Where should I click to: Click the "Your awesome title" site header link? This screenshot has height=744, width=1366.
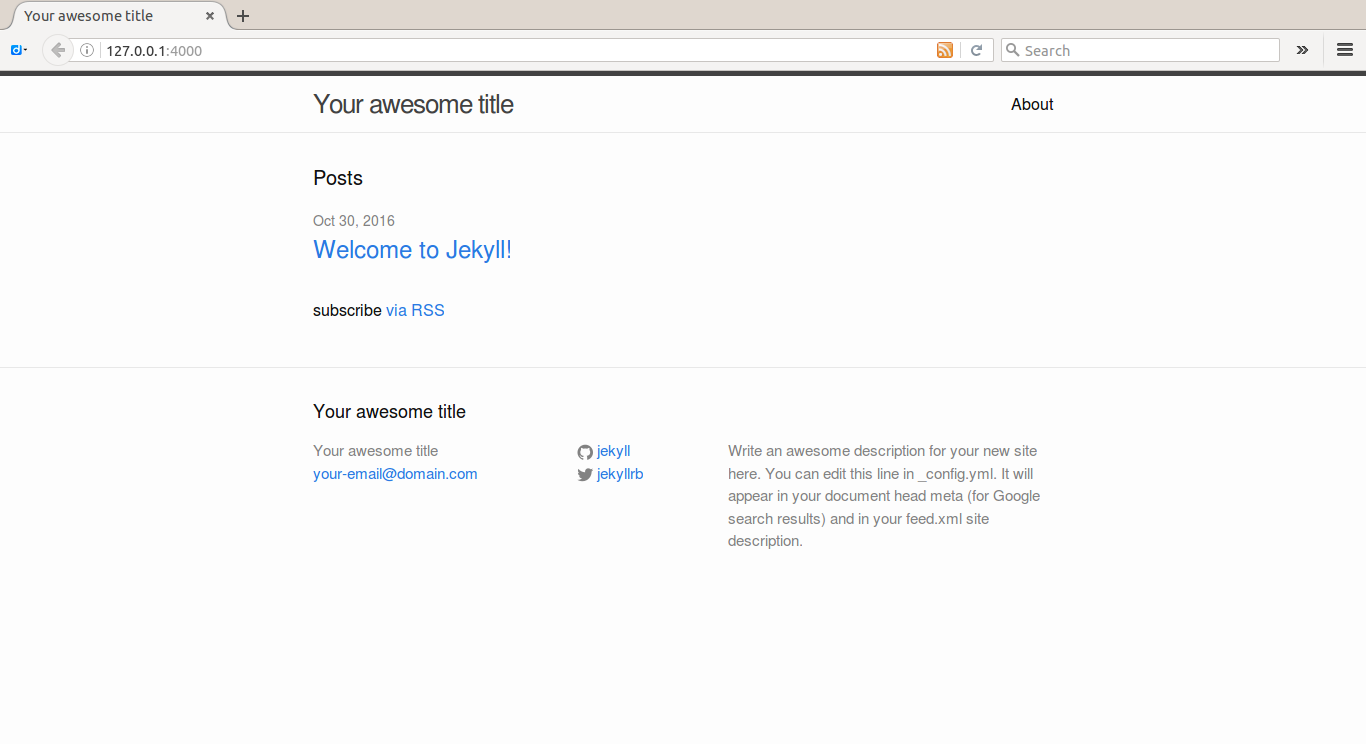click(x=413, y=105)
